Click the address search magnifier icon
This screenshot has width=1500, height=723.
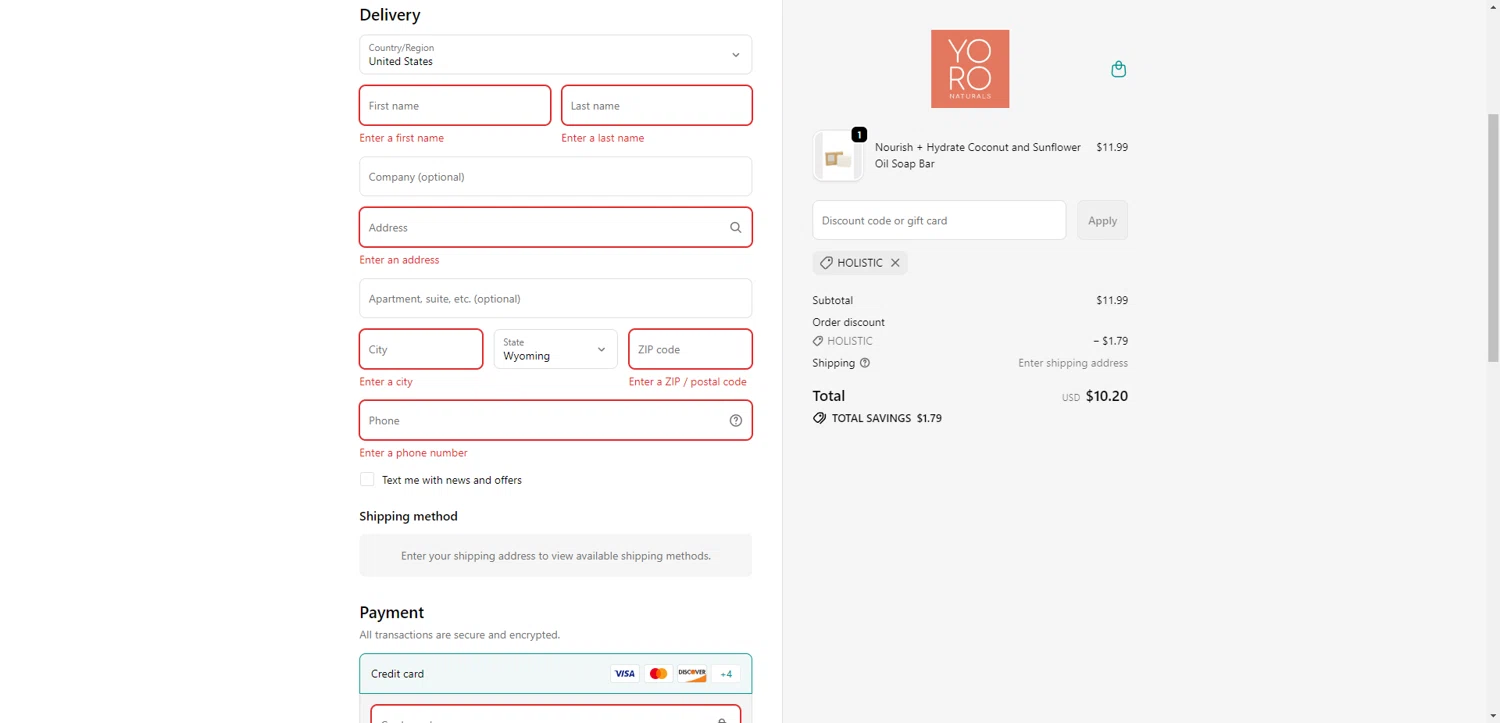[735, 228]
